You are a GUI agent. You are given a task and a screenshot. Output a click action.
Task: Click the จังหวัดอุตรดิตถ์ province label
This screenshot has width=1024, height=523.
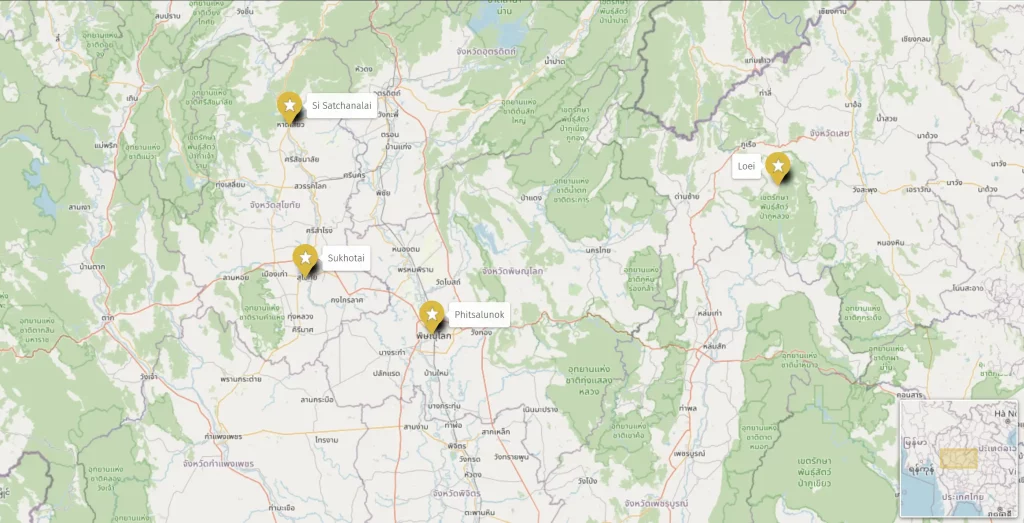click(x=487, y=51)
